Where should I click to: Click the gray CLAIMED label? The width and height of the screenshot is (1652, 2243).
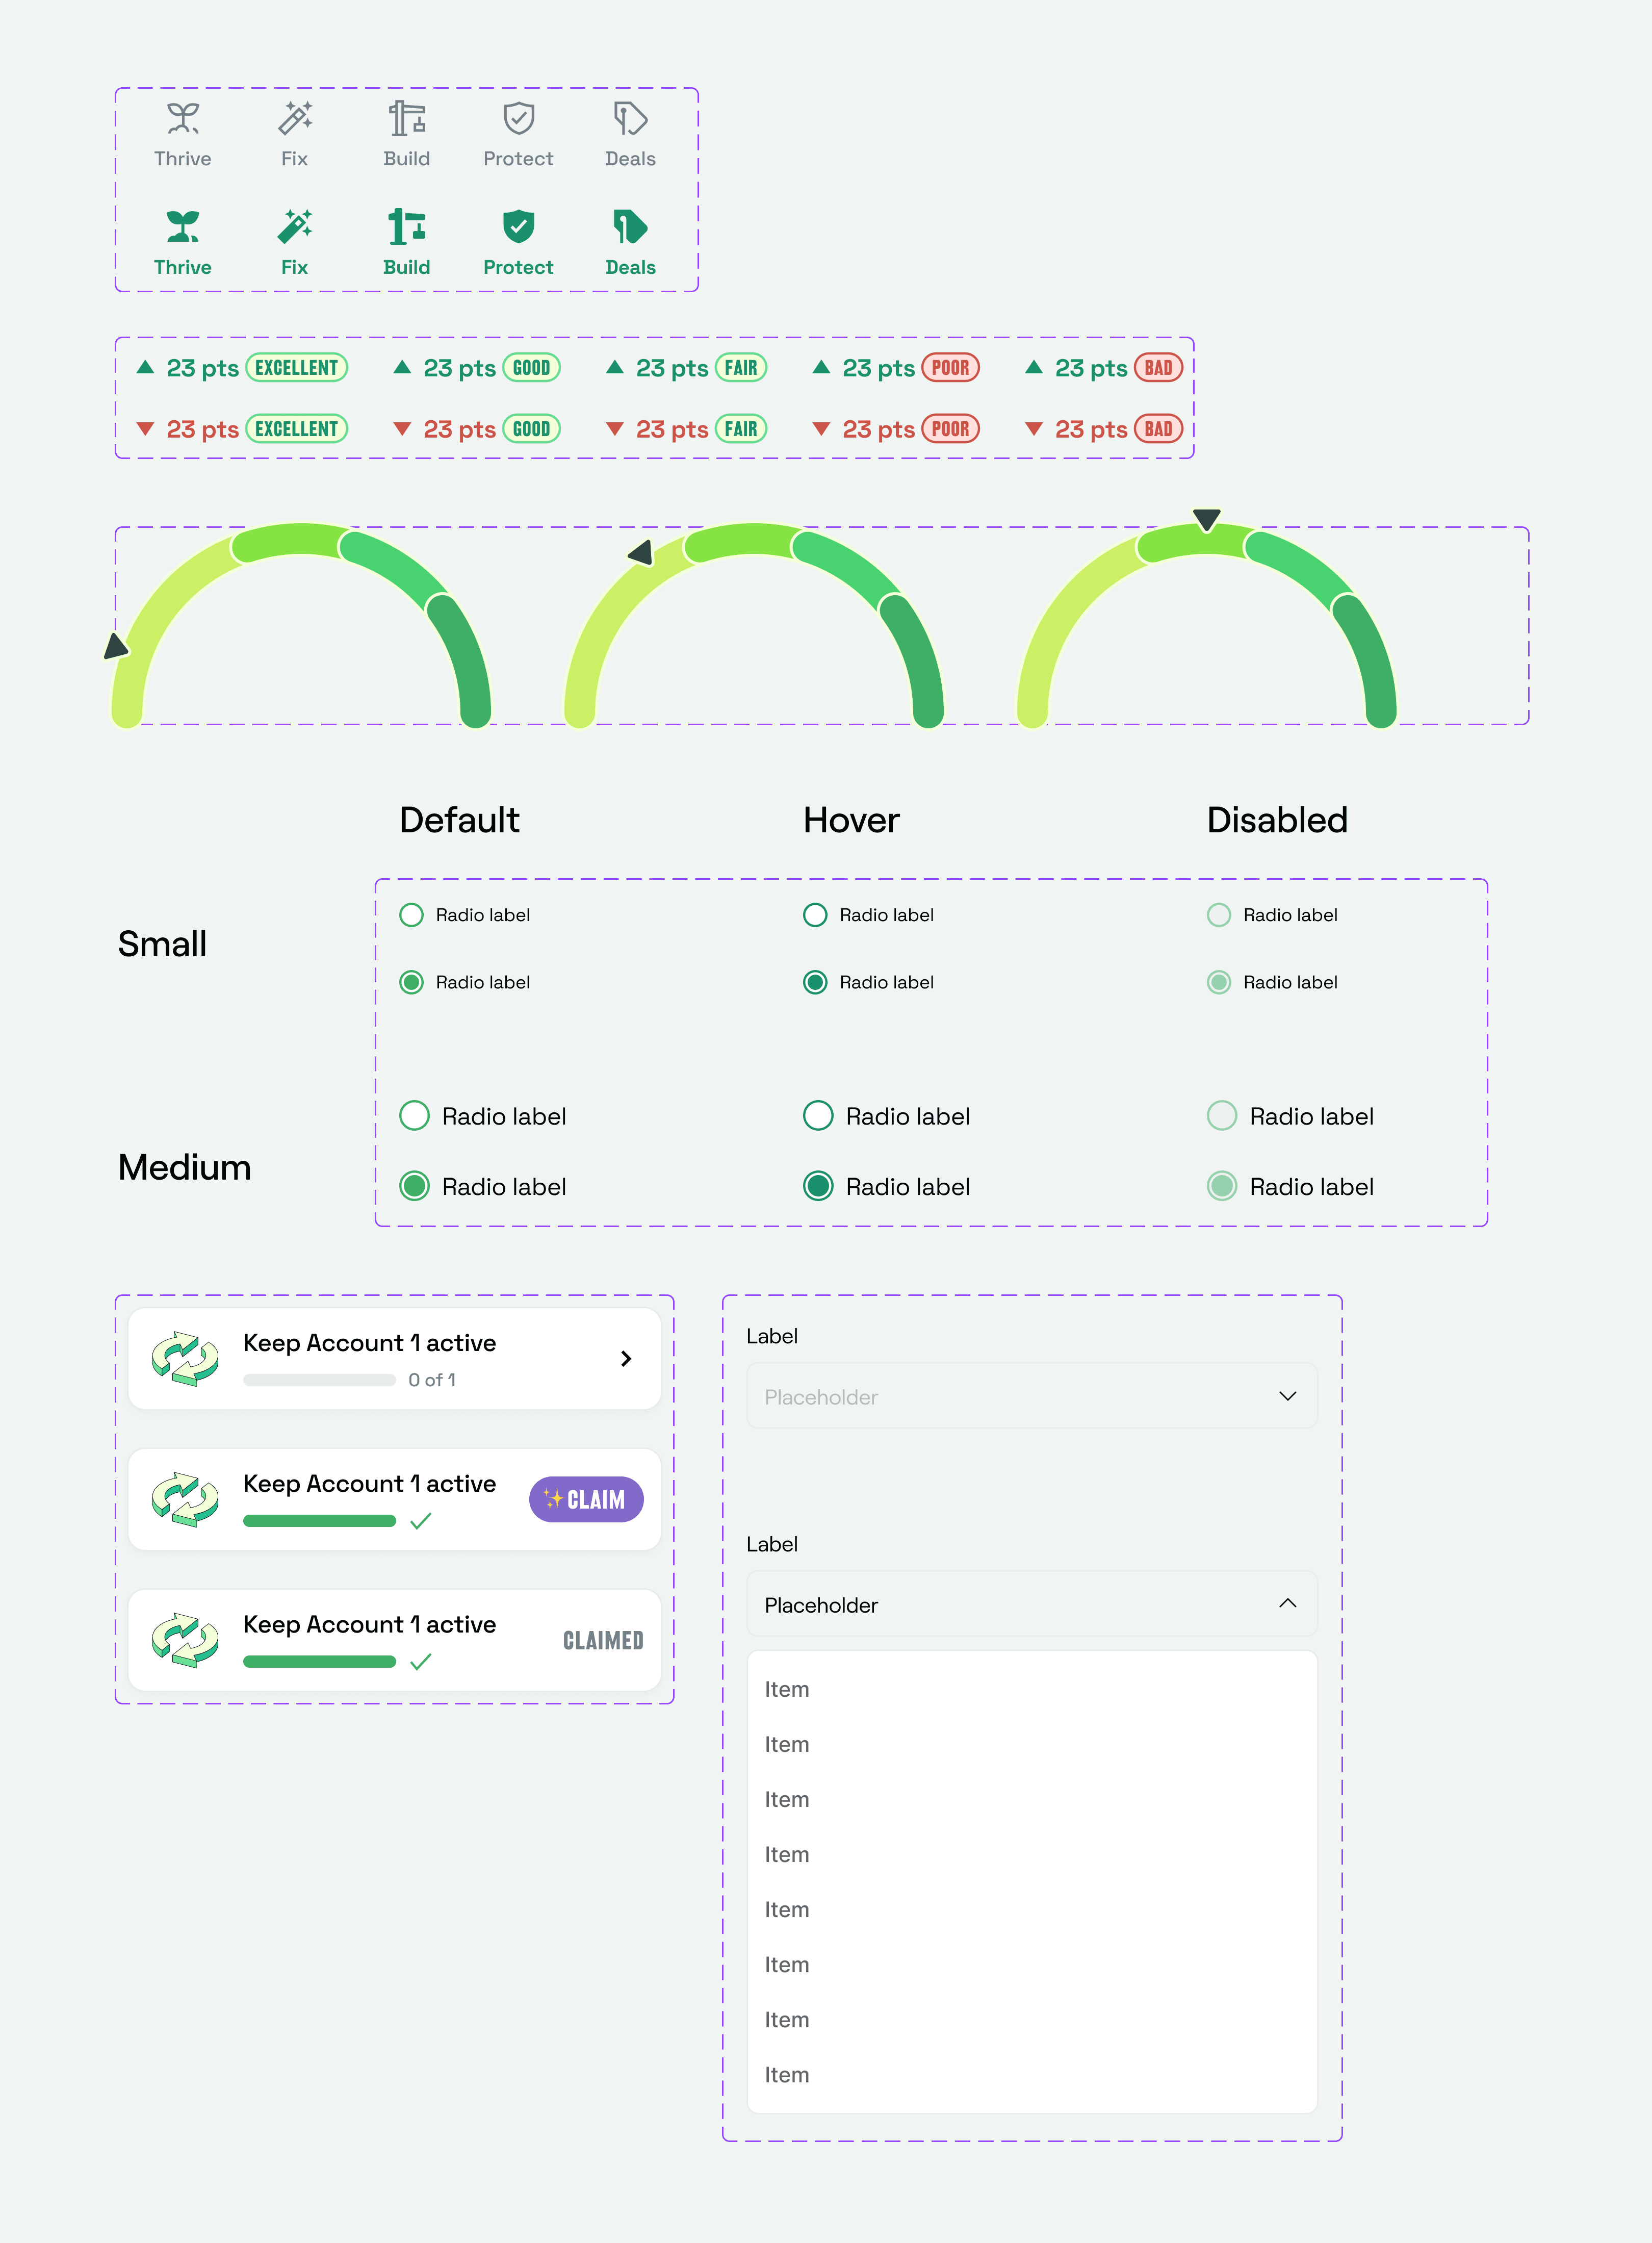tap(603, 1641)
